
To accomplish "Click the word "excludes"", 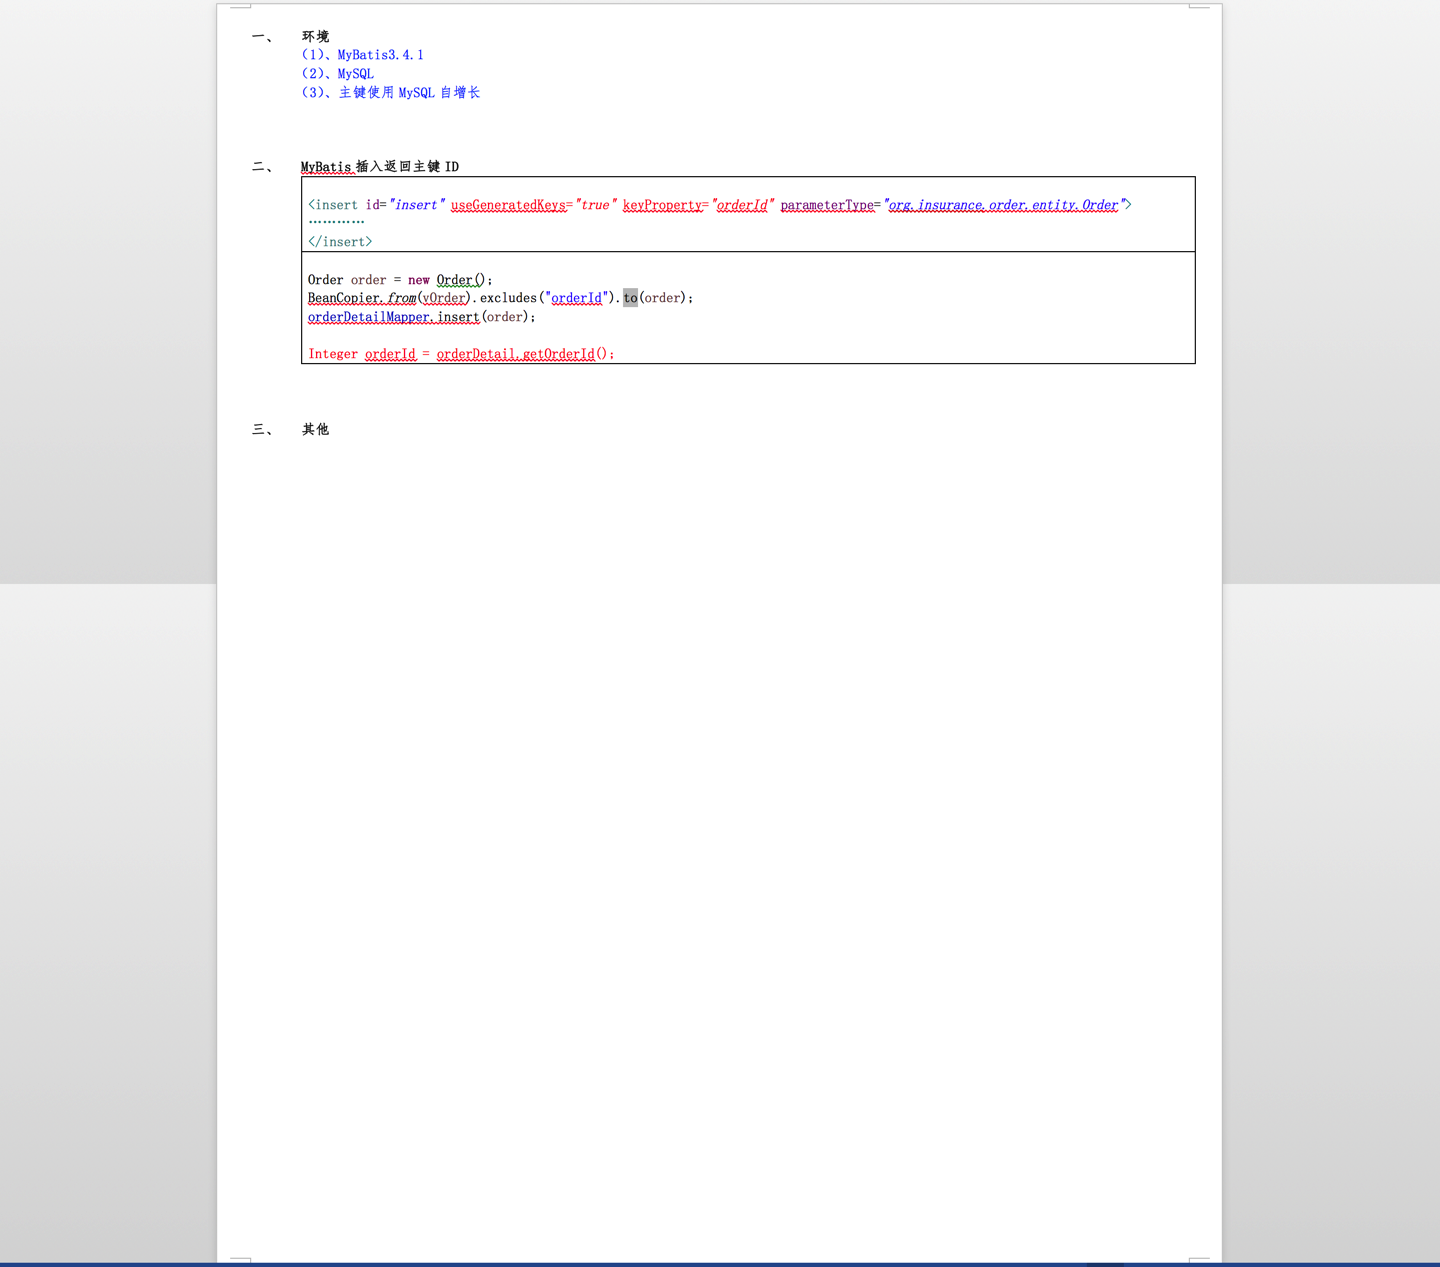I will coord(508,298).
